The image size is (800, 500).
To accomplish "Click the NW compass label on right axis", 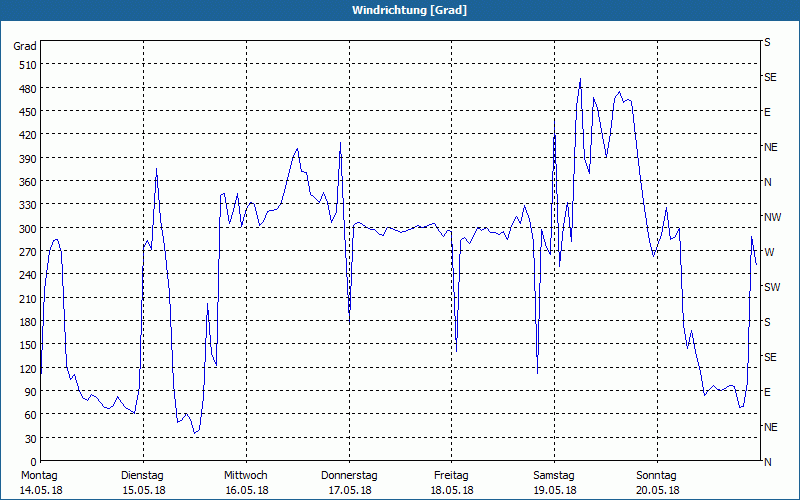I will tap(772, 217).
